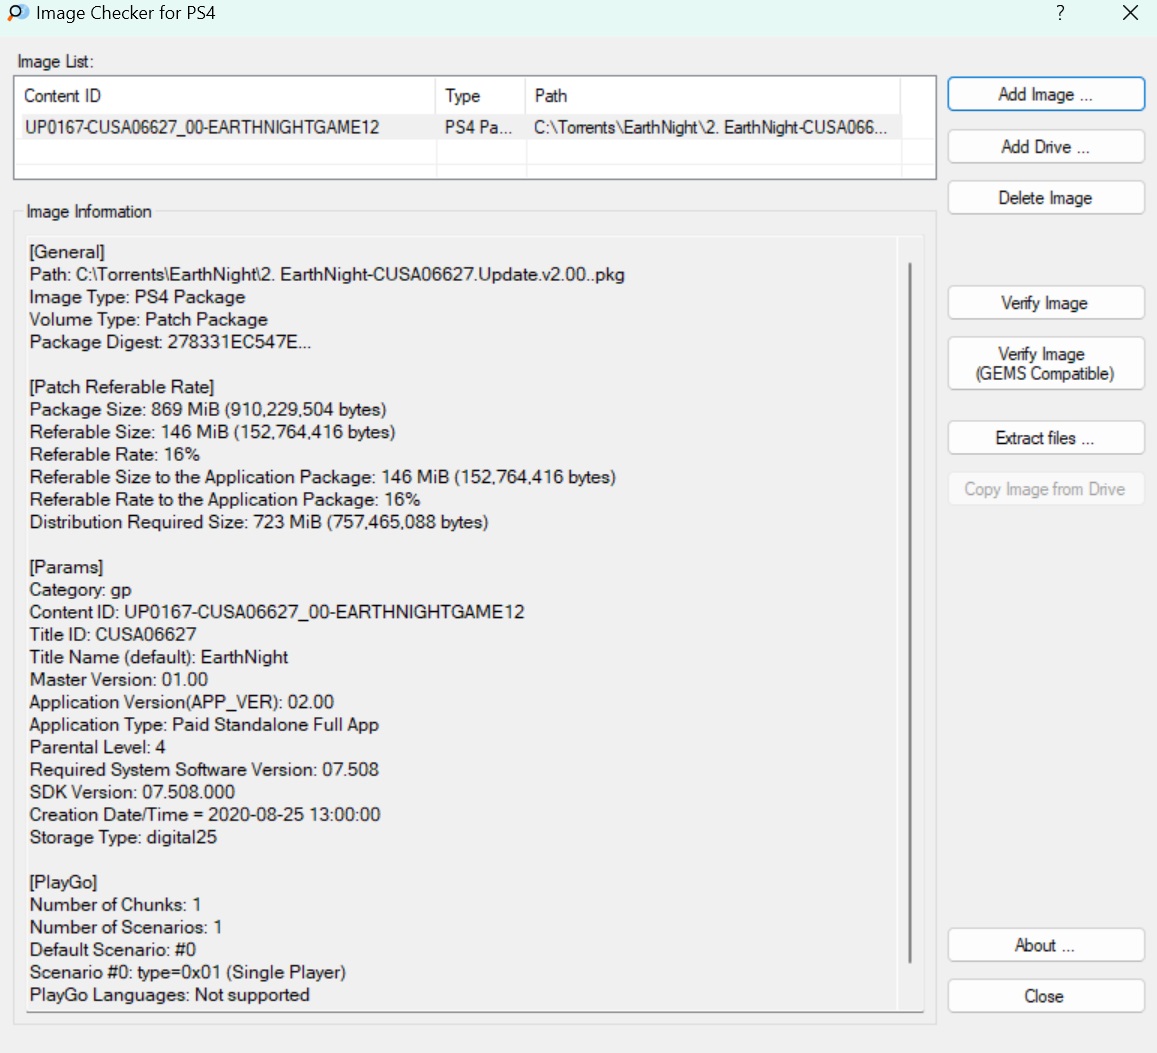The width and height of the screenshot is (1157, 1053).
Task: Close the window using the title bar X
Action: (1130, 13)
